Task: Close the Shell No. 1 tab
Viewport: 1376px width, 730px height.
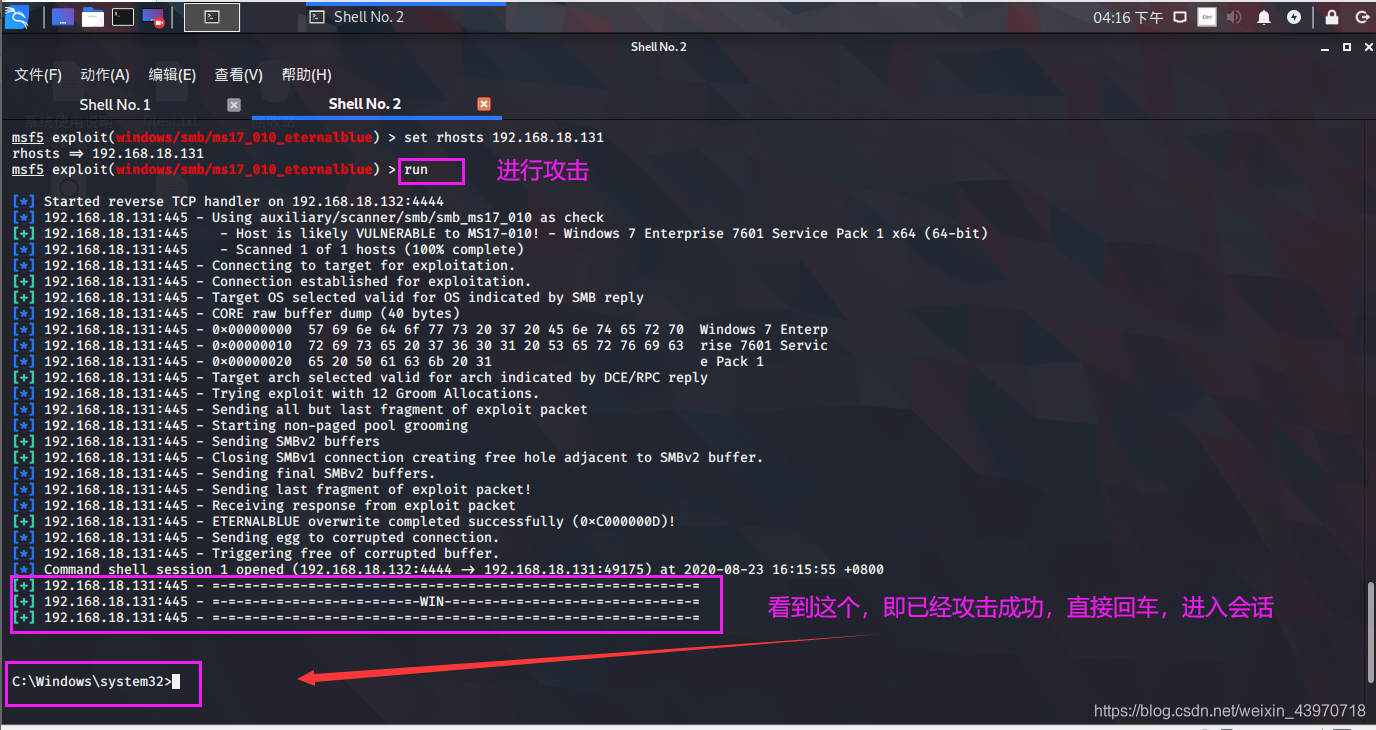Action: click(x=234, y=104)
